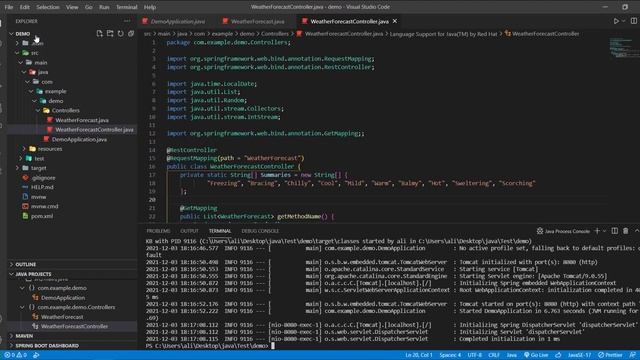The width and height of the screenshot is (640, 360).
Task: Open terminal launch profile dropdown arrow
Action: [604, 231]
